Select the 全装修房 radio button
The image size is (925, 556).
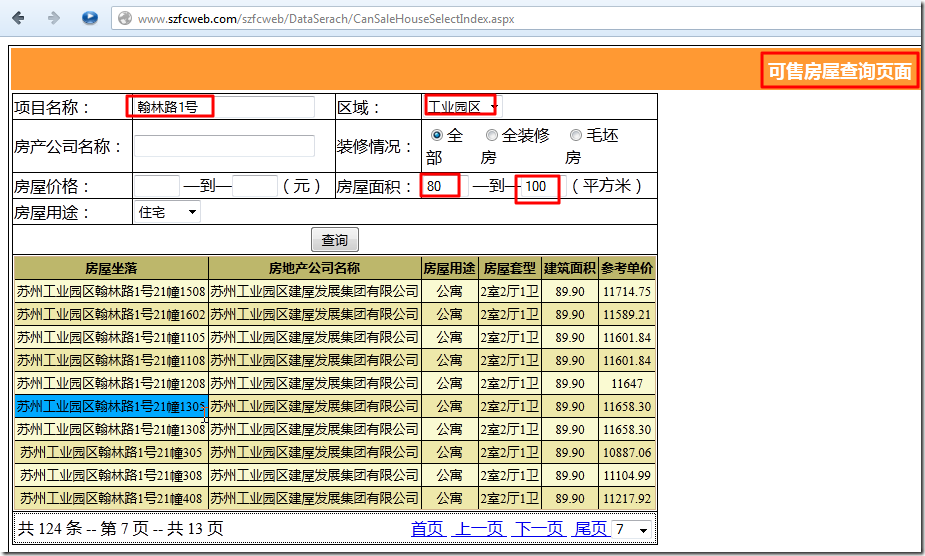pyautogui.click(x=491, y=135)
